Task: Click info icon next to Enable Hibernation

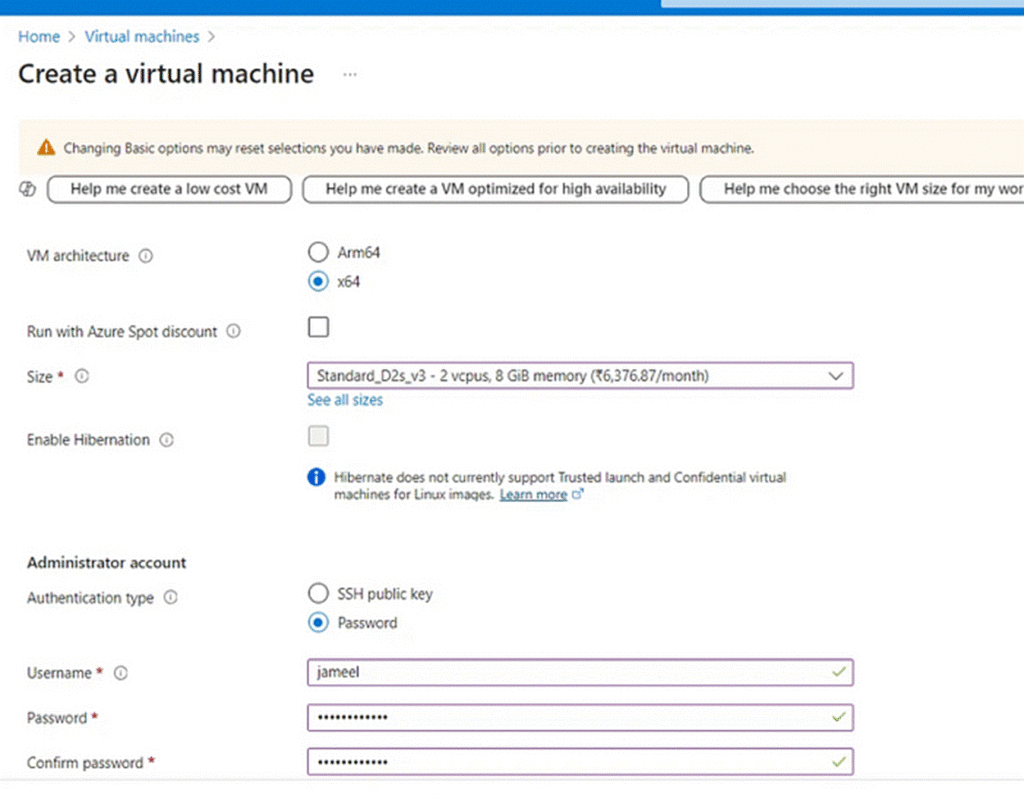Action: (167, 440)
